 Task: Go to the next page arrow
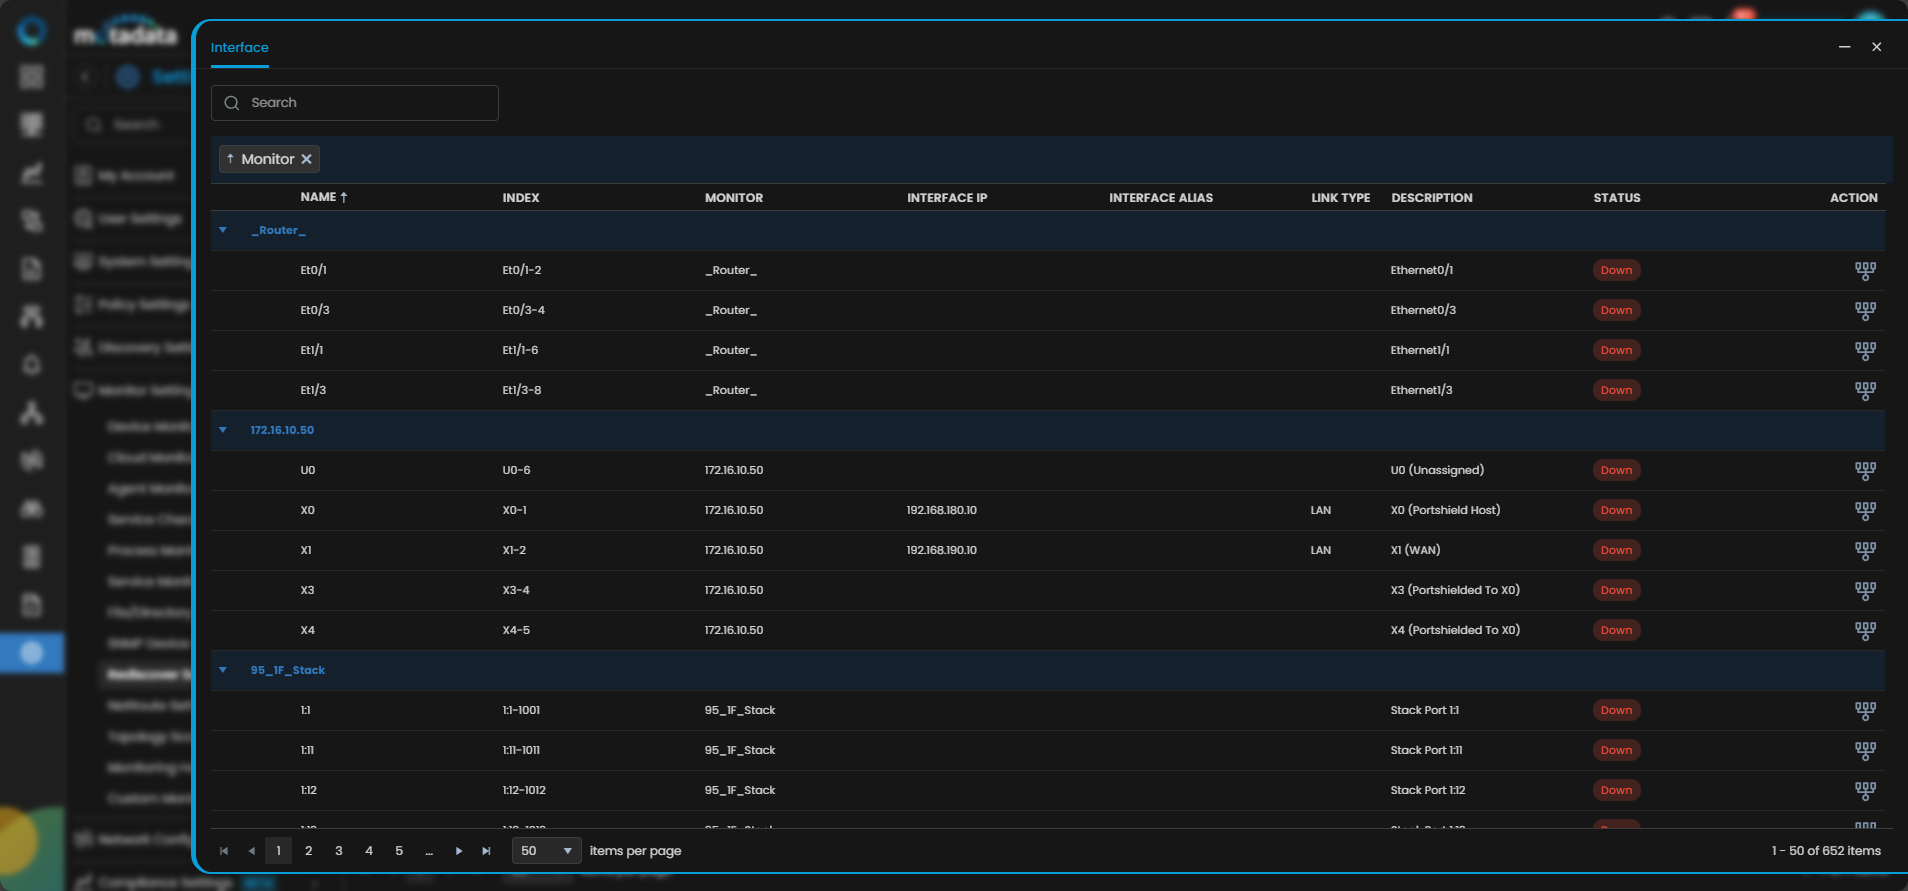(459, 851)
